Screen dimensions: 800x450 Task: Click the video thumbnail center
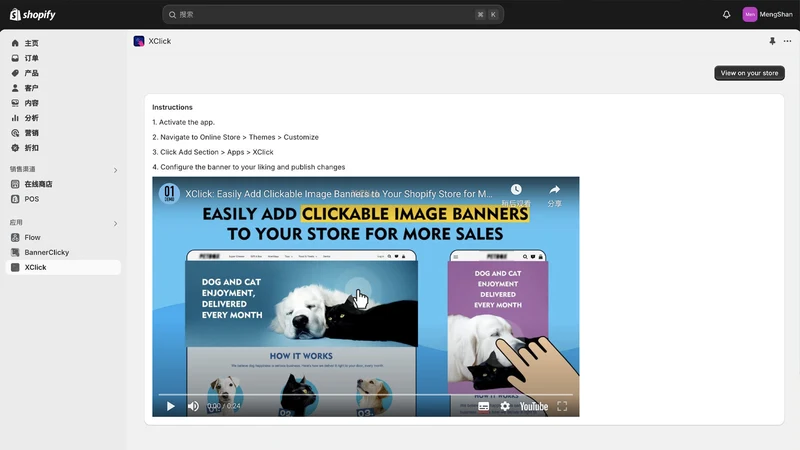365,296
